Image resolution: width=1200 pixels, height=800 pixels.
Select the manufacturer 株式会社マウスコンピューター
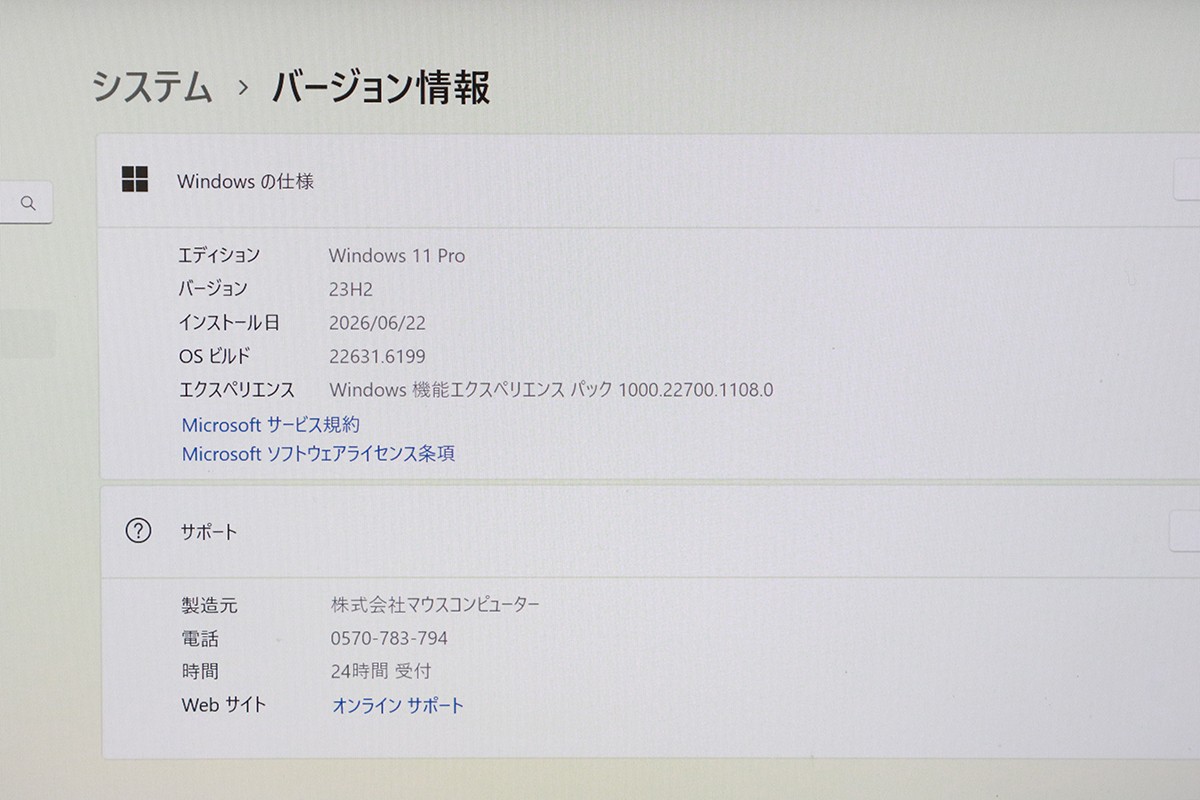pos(435,605)
